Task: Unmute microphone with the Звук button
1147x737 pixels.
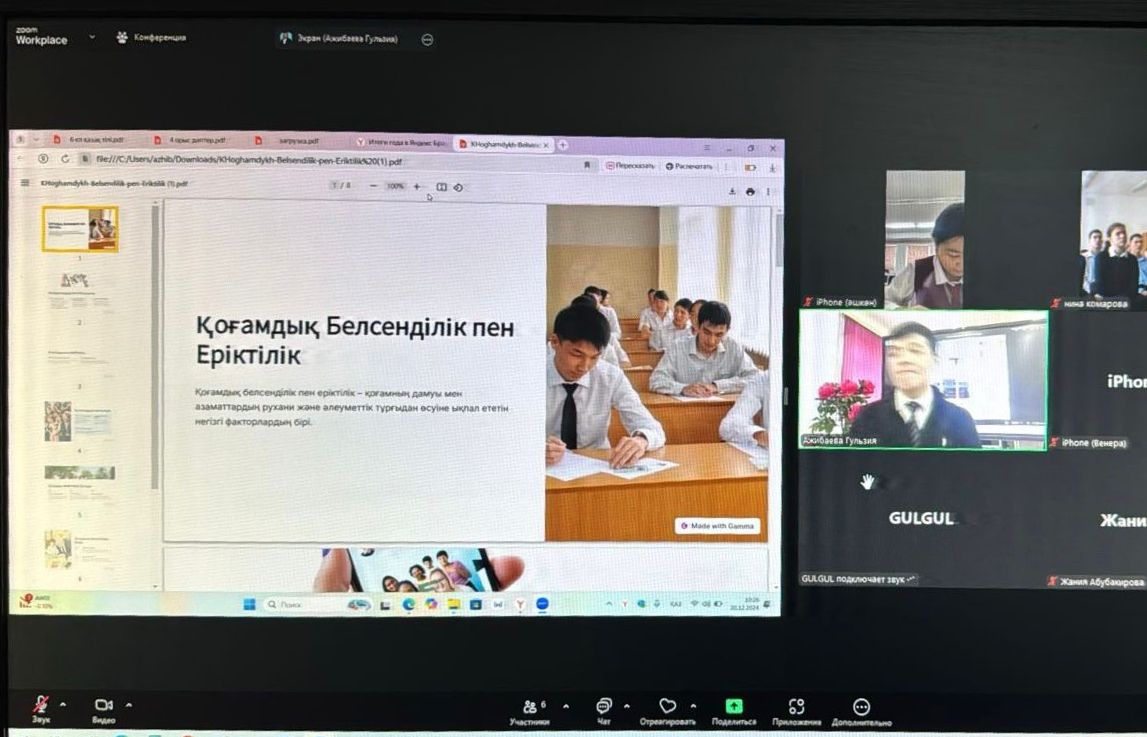Action: [x=41, y=708]
